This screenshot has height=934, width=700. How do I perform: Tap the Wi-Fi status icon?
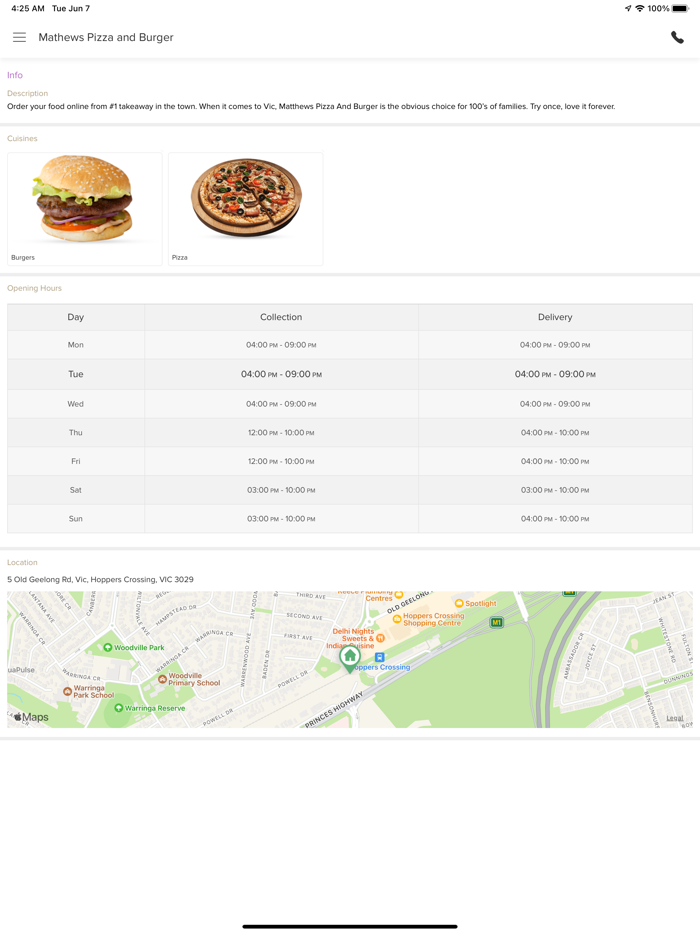click(x=640, y=8)
